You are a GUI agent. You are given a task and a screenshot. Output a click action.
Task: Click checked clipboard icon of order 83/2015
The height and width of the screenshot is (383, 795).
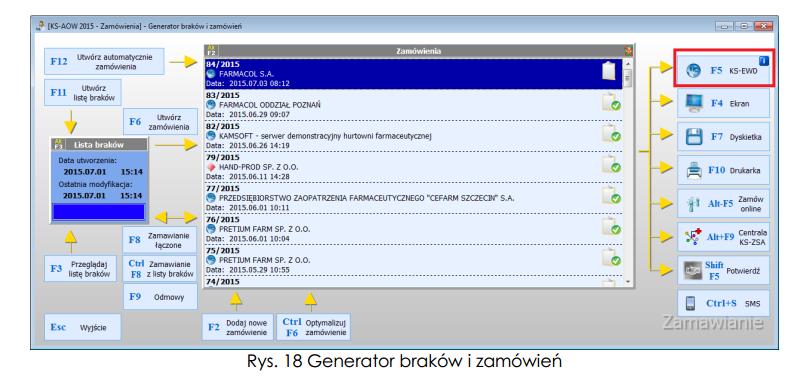pyautogui.click(x=611, y=102)
